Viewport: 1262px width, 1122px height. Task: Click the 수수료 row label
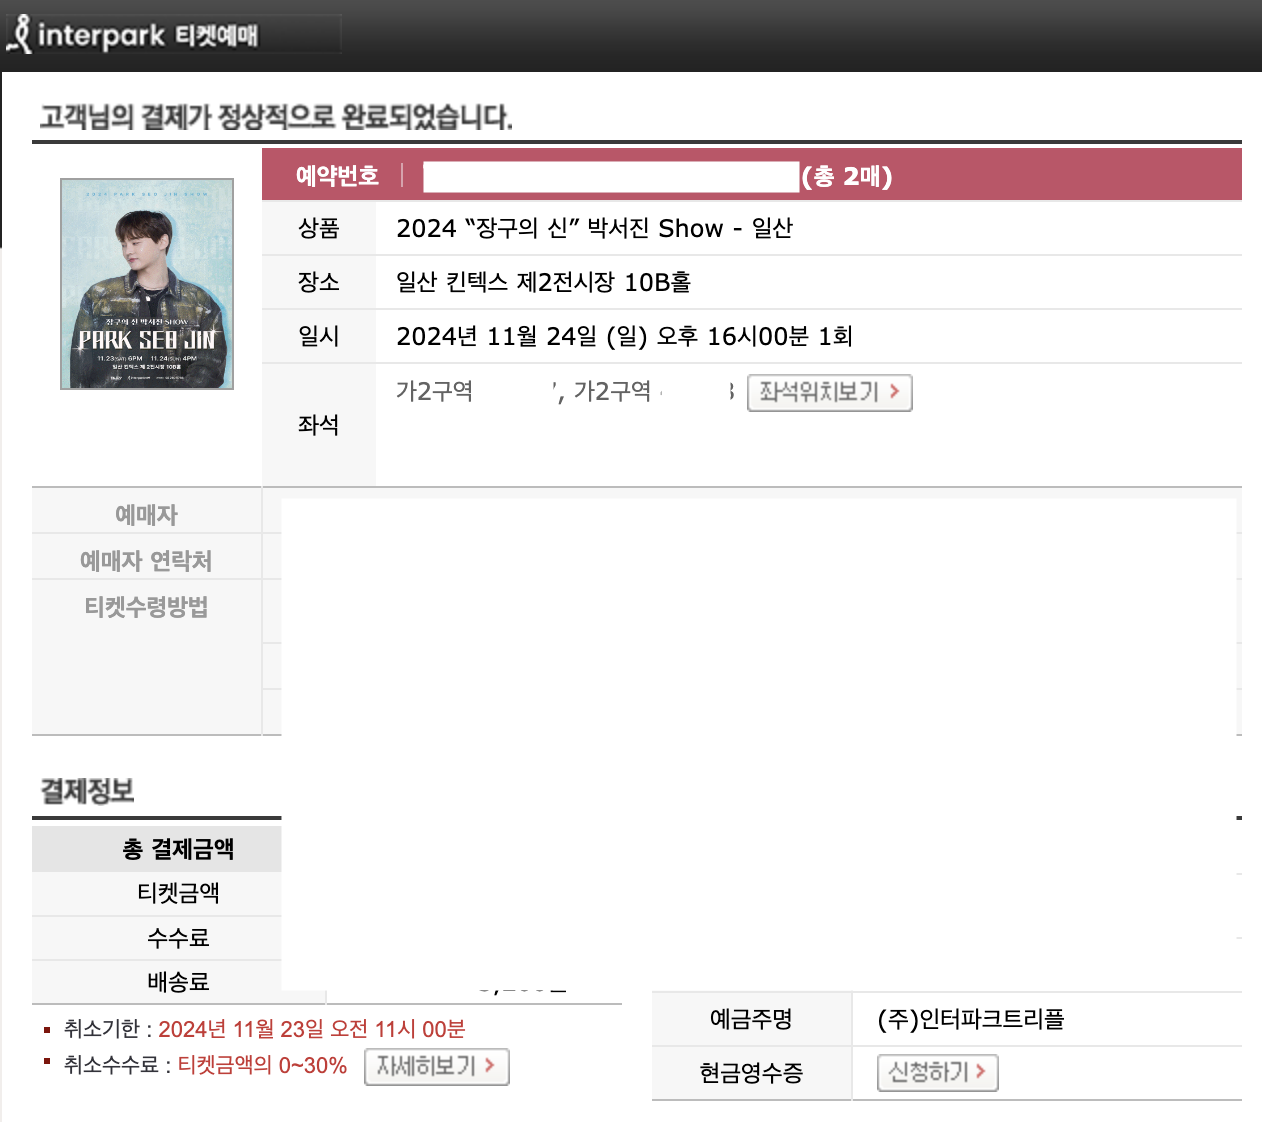(x=178, y=938)
